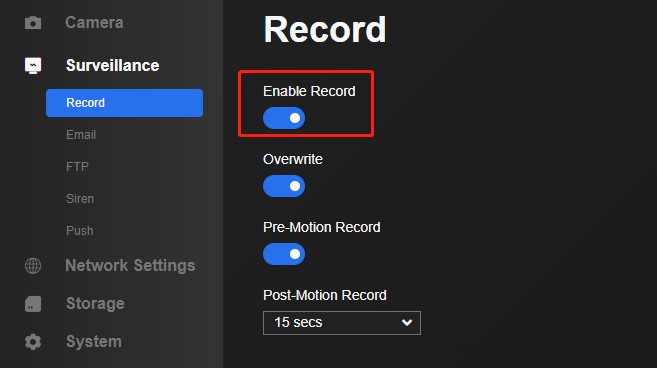
Task: Open the Network Settings section
Action: coord(130,266)
